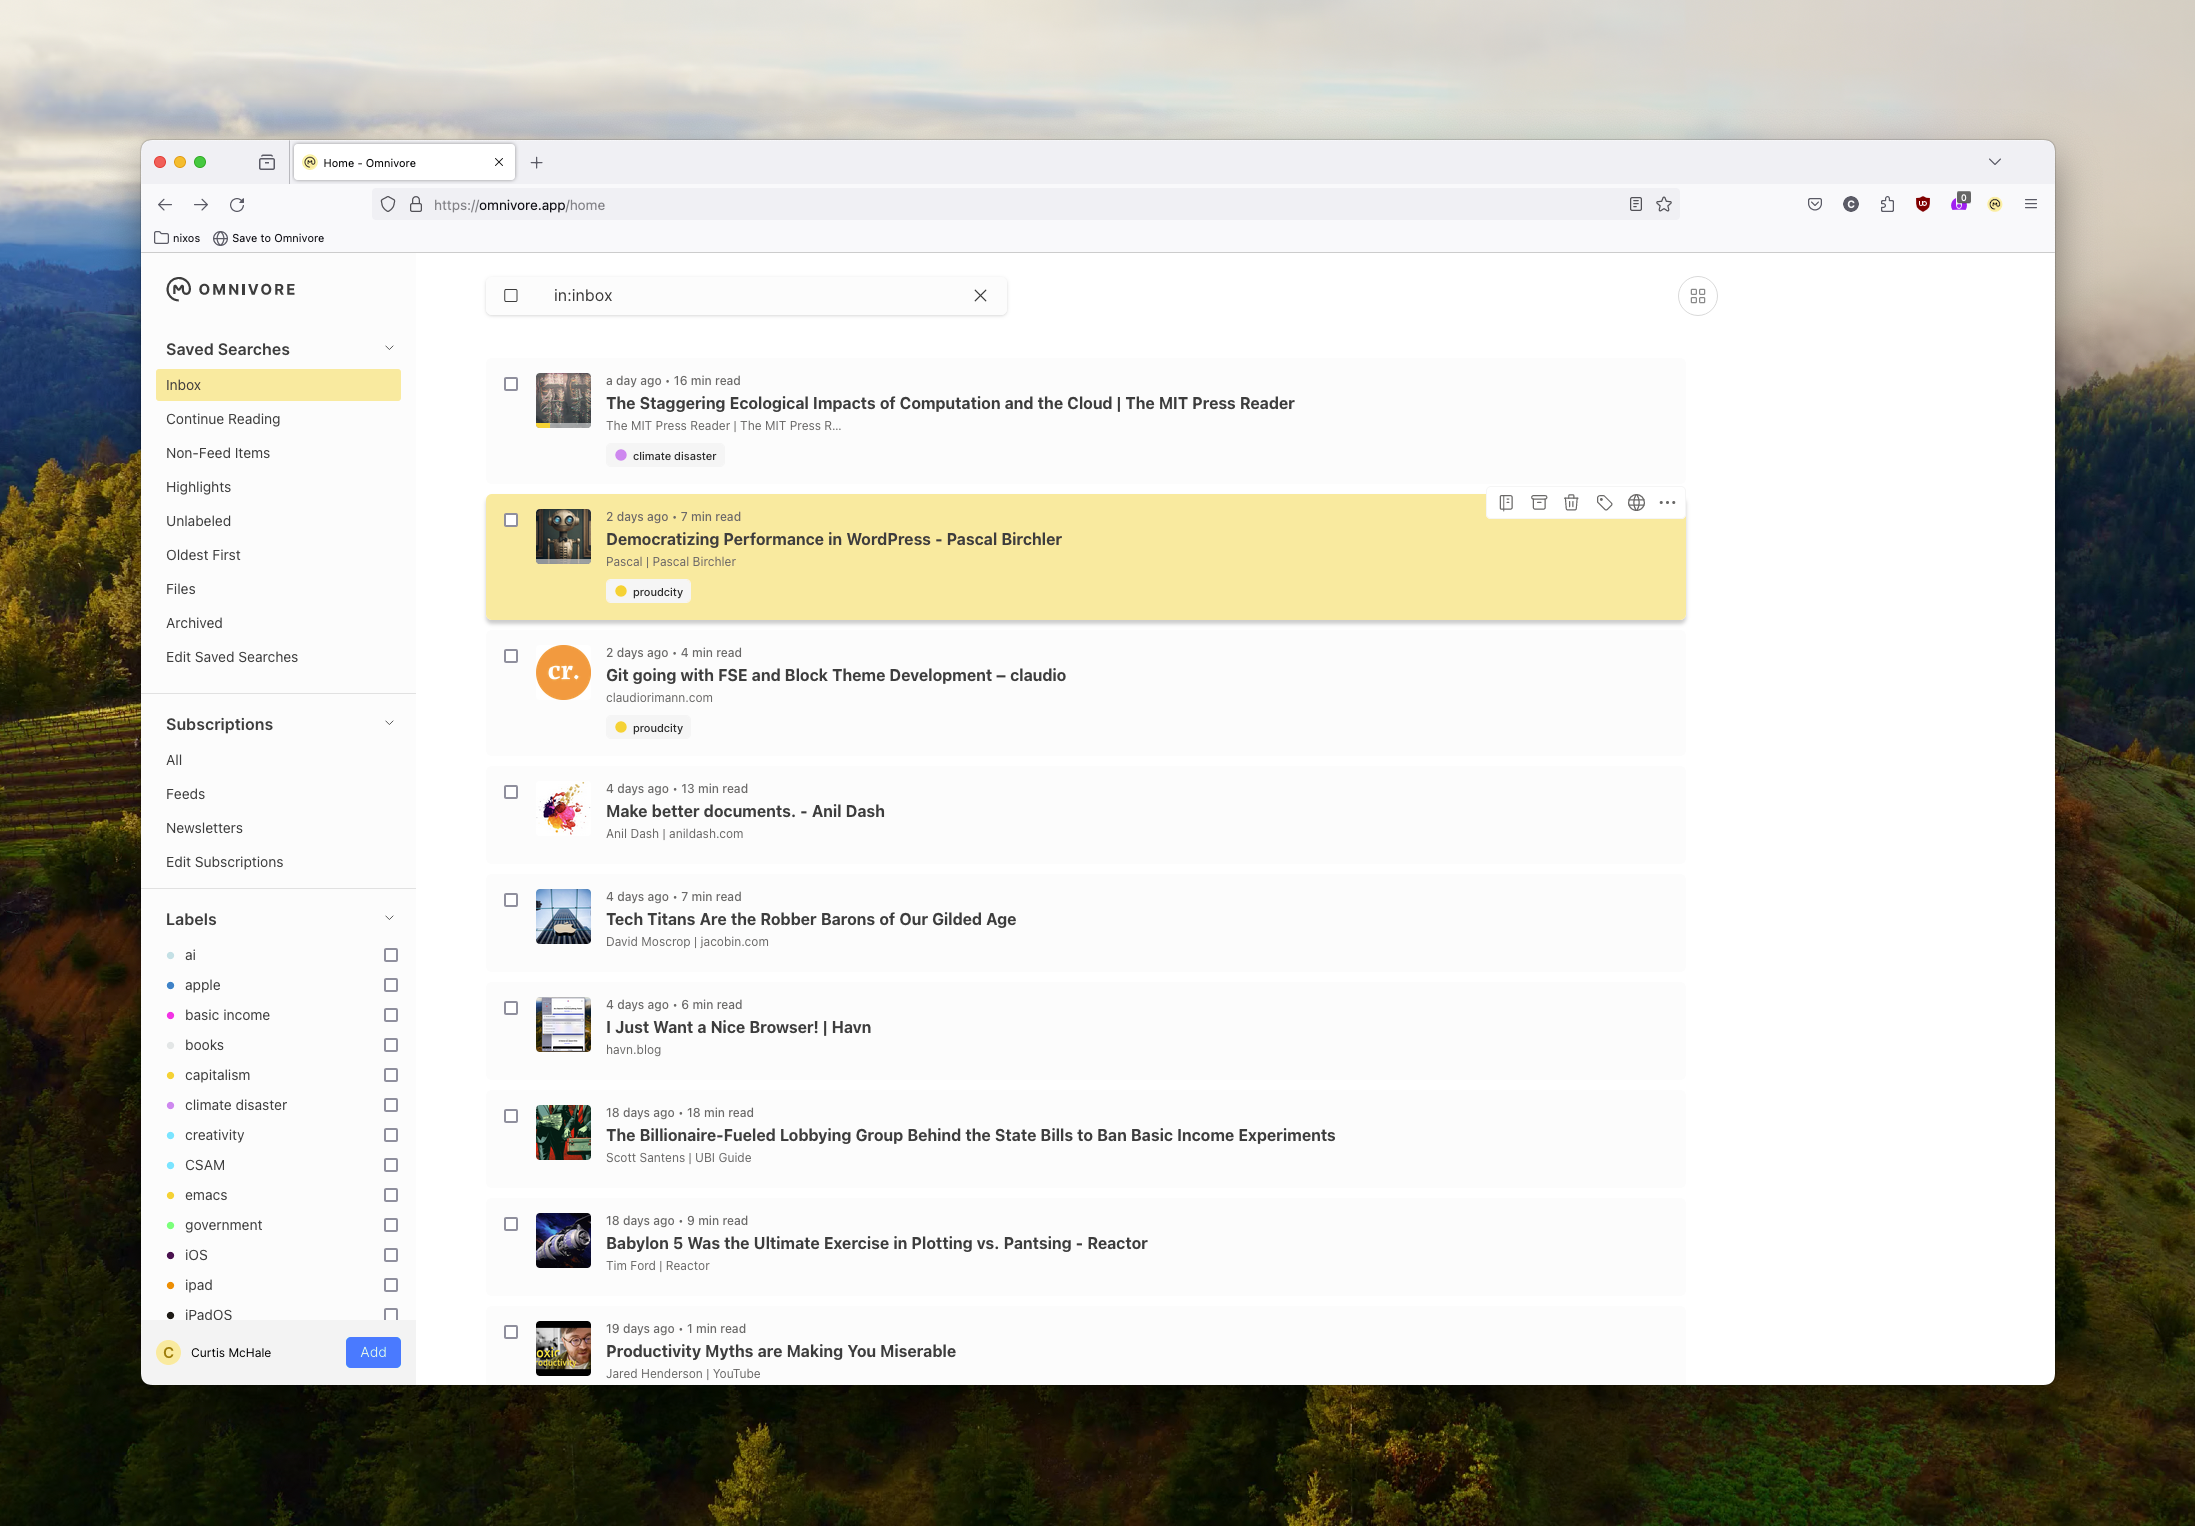This screenshot has height=1526, width=2195.
Task: Collapse the Subscriptions section
Action: (389, 723)
